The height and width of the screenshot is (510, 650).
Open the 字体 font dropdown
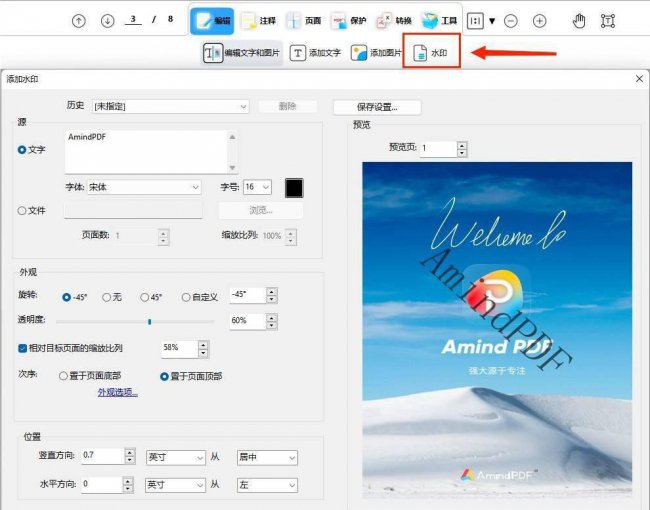click(x=144, y=187)
